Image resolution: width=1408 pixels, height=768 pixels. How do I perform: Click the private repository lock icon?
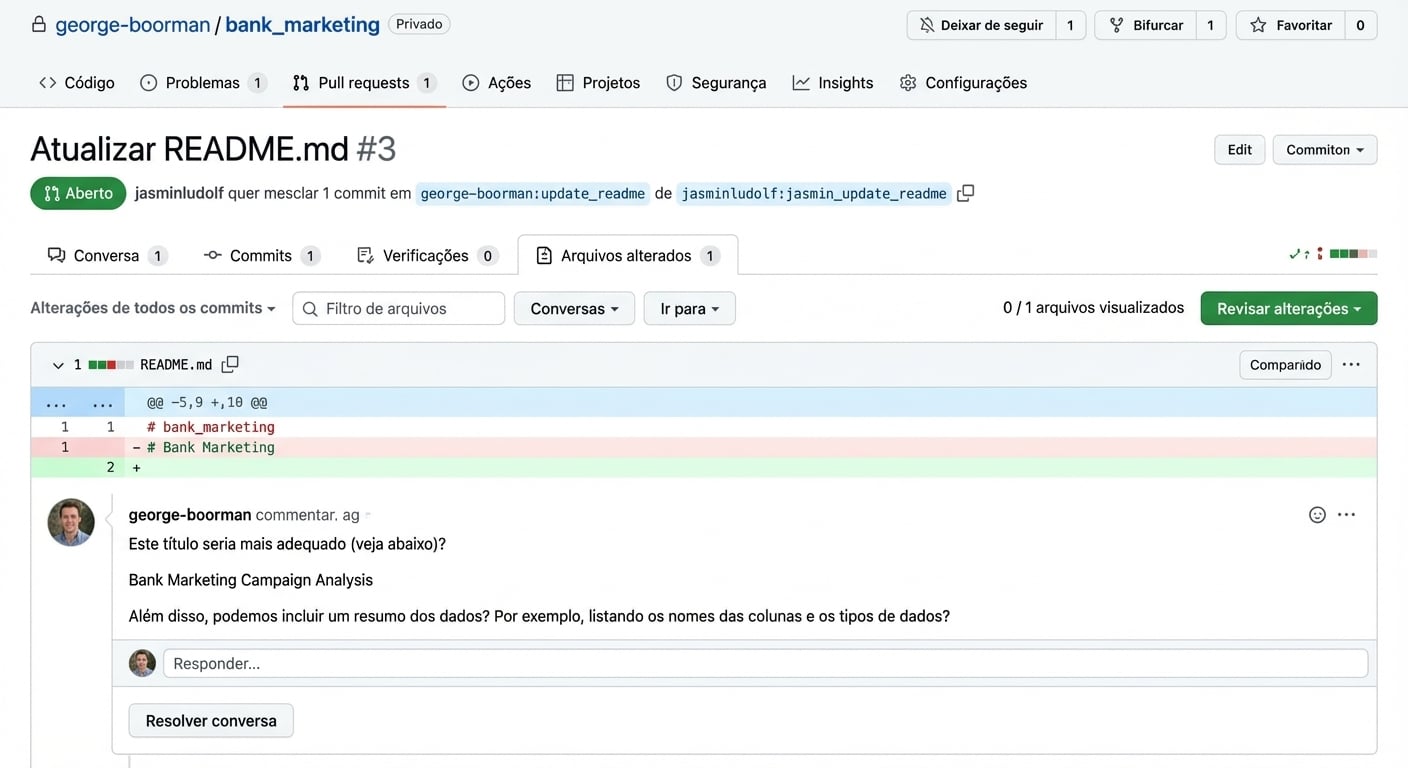pos(39,25)
